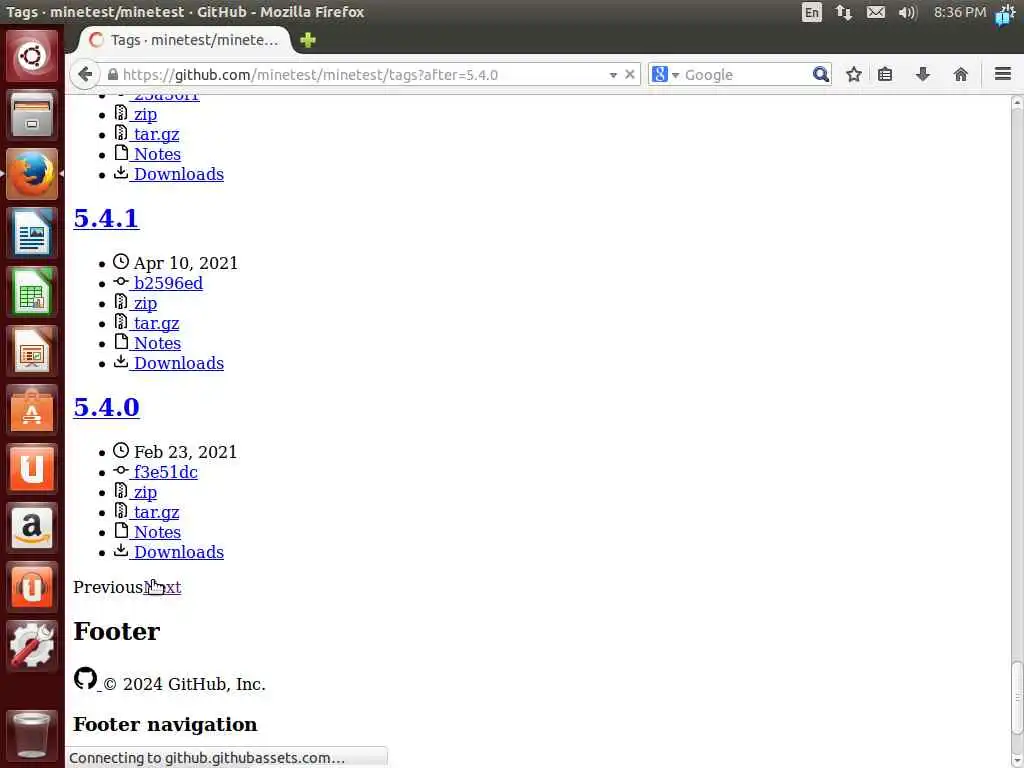
Task: Launch Ubuntu Software Center
Action: click(31, 409)
